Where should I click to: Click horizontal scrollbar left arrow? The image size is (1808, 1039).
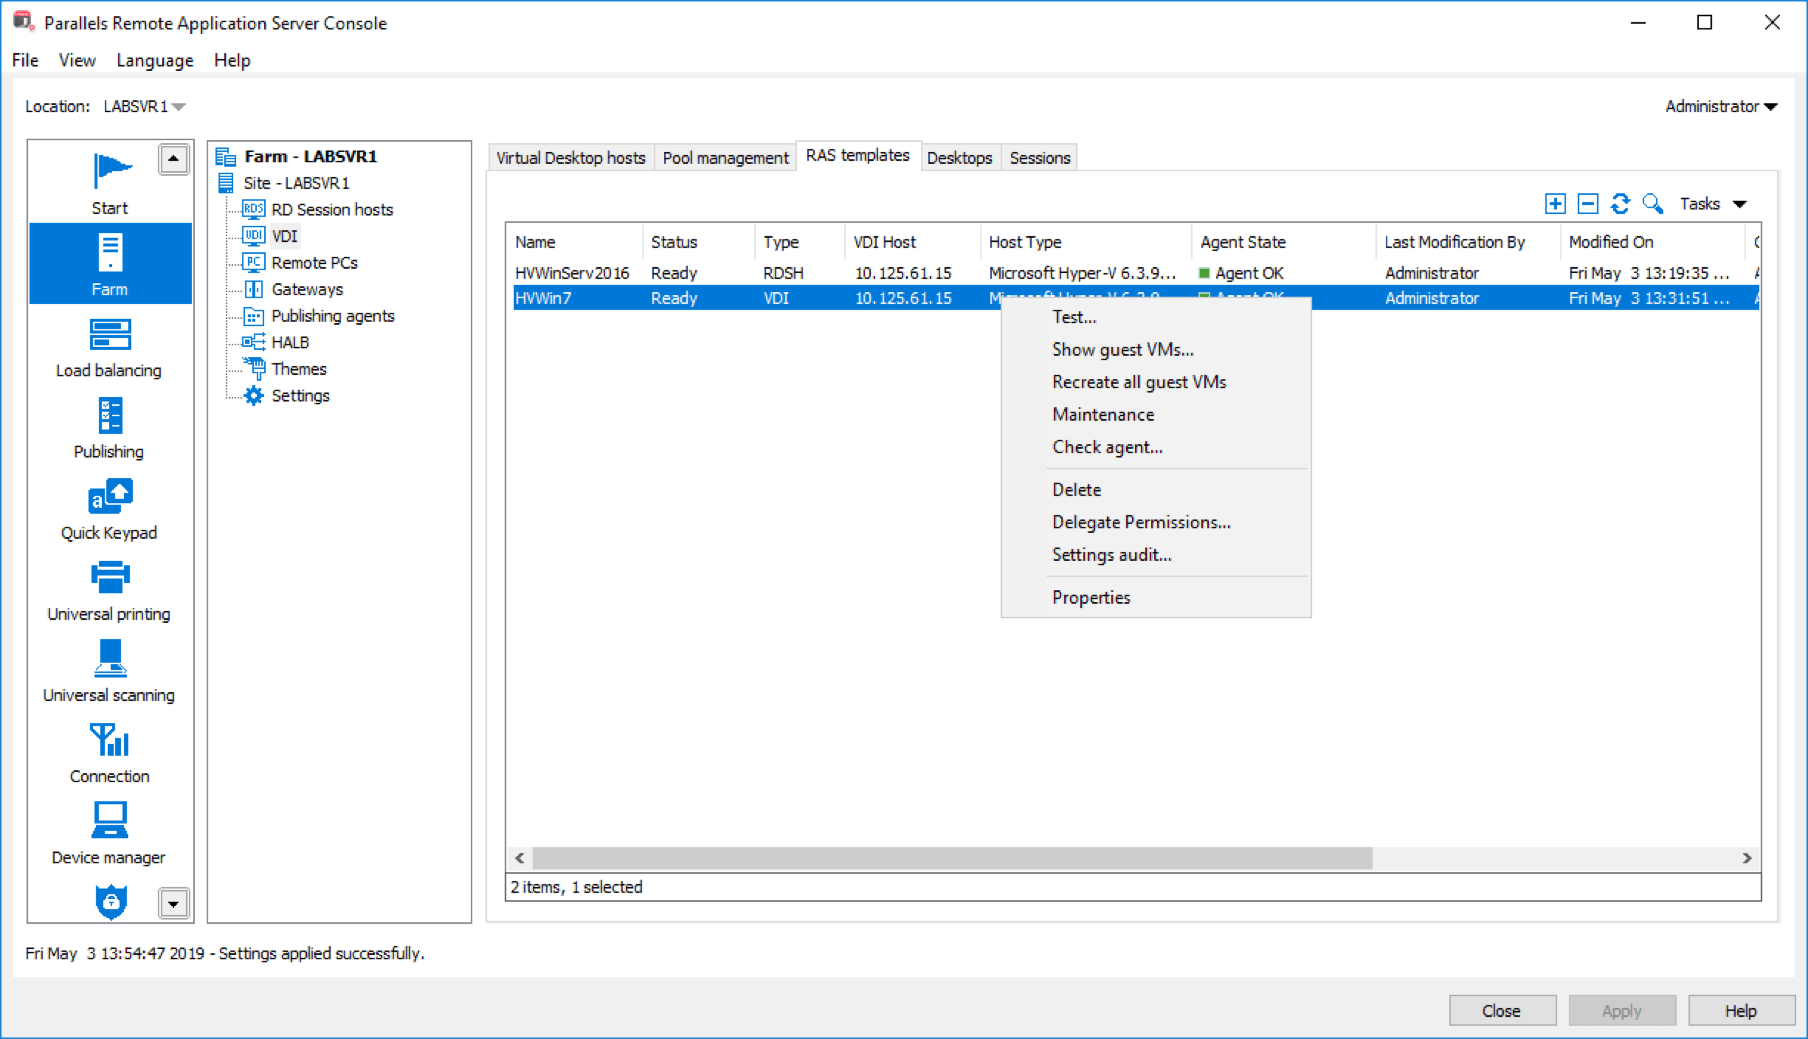coord(519,858)
